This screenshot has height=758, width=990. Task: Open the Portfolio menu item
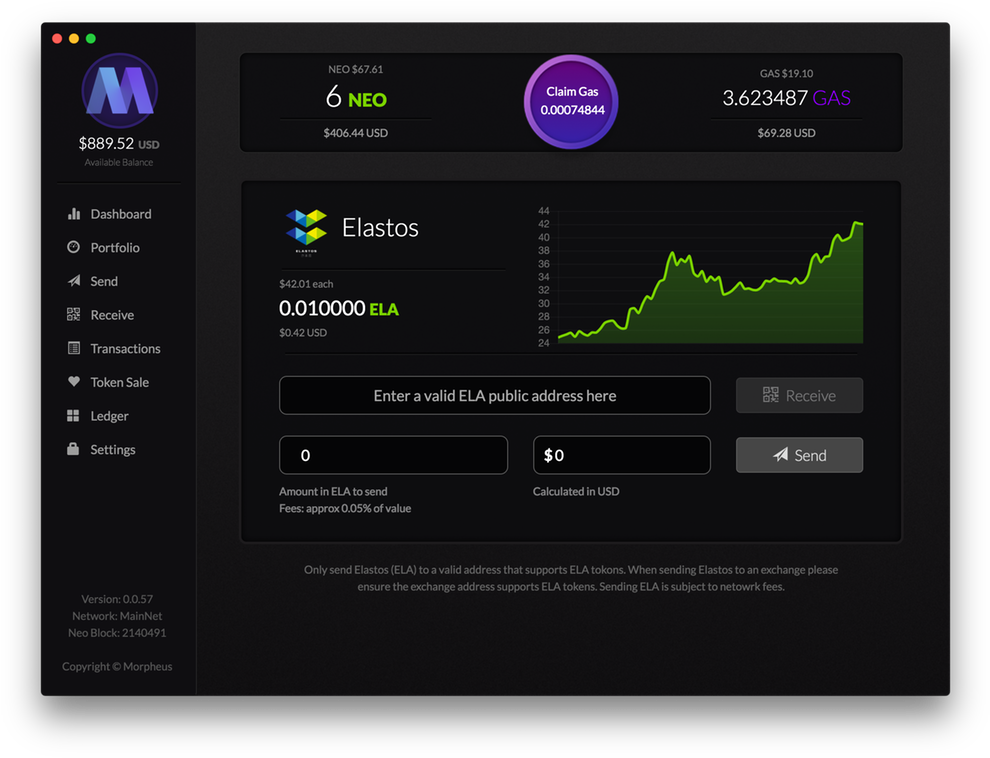click(115, 248)
